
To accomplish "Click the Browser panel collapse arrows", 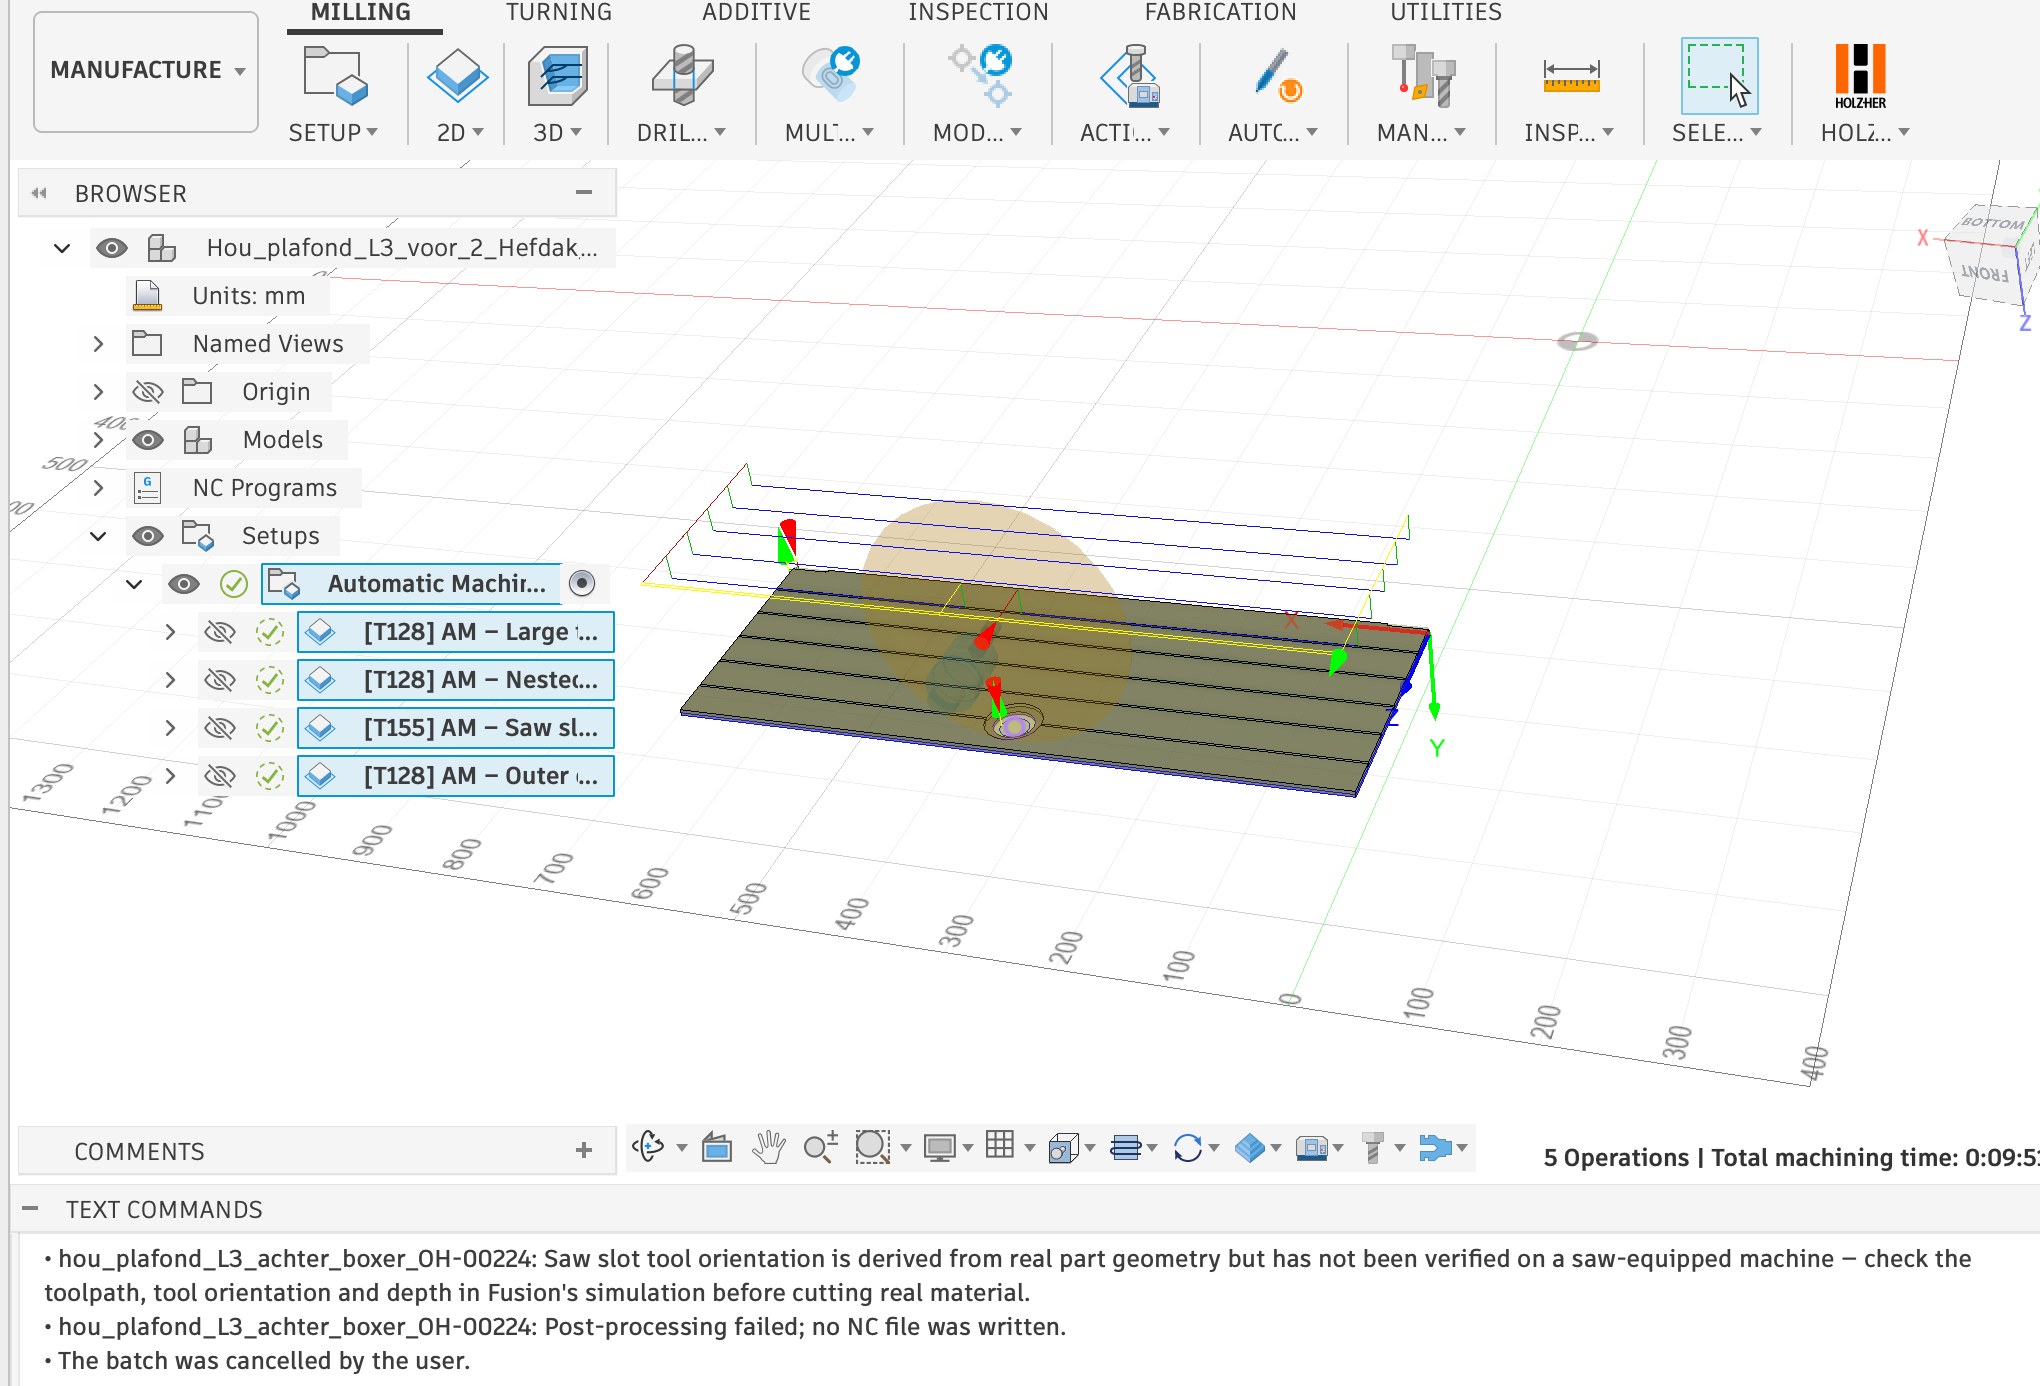I will [39, 193].
